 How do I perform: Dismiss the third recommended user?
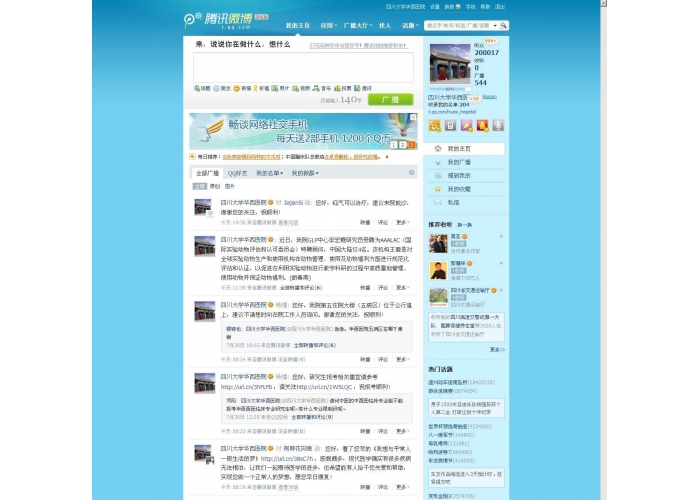(501, 290)
